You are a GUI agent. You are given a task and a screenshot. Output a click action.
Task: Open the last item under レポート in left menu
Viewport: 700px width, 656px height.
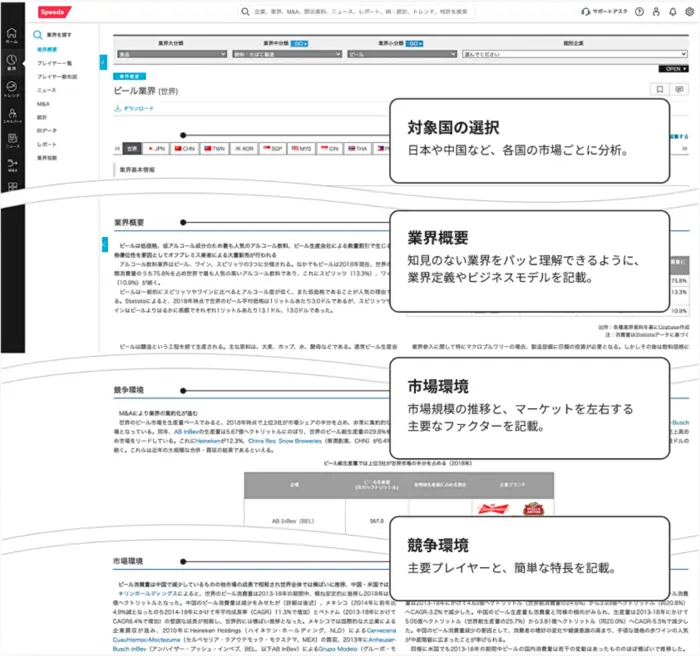coord(47,158)
